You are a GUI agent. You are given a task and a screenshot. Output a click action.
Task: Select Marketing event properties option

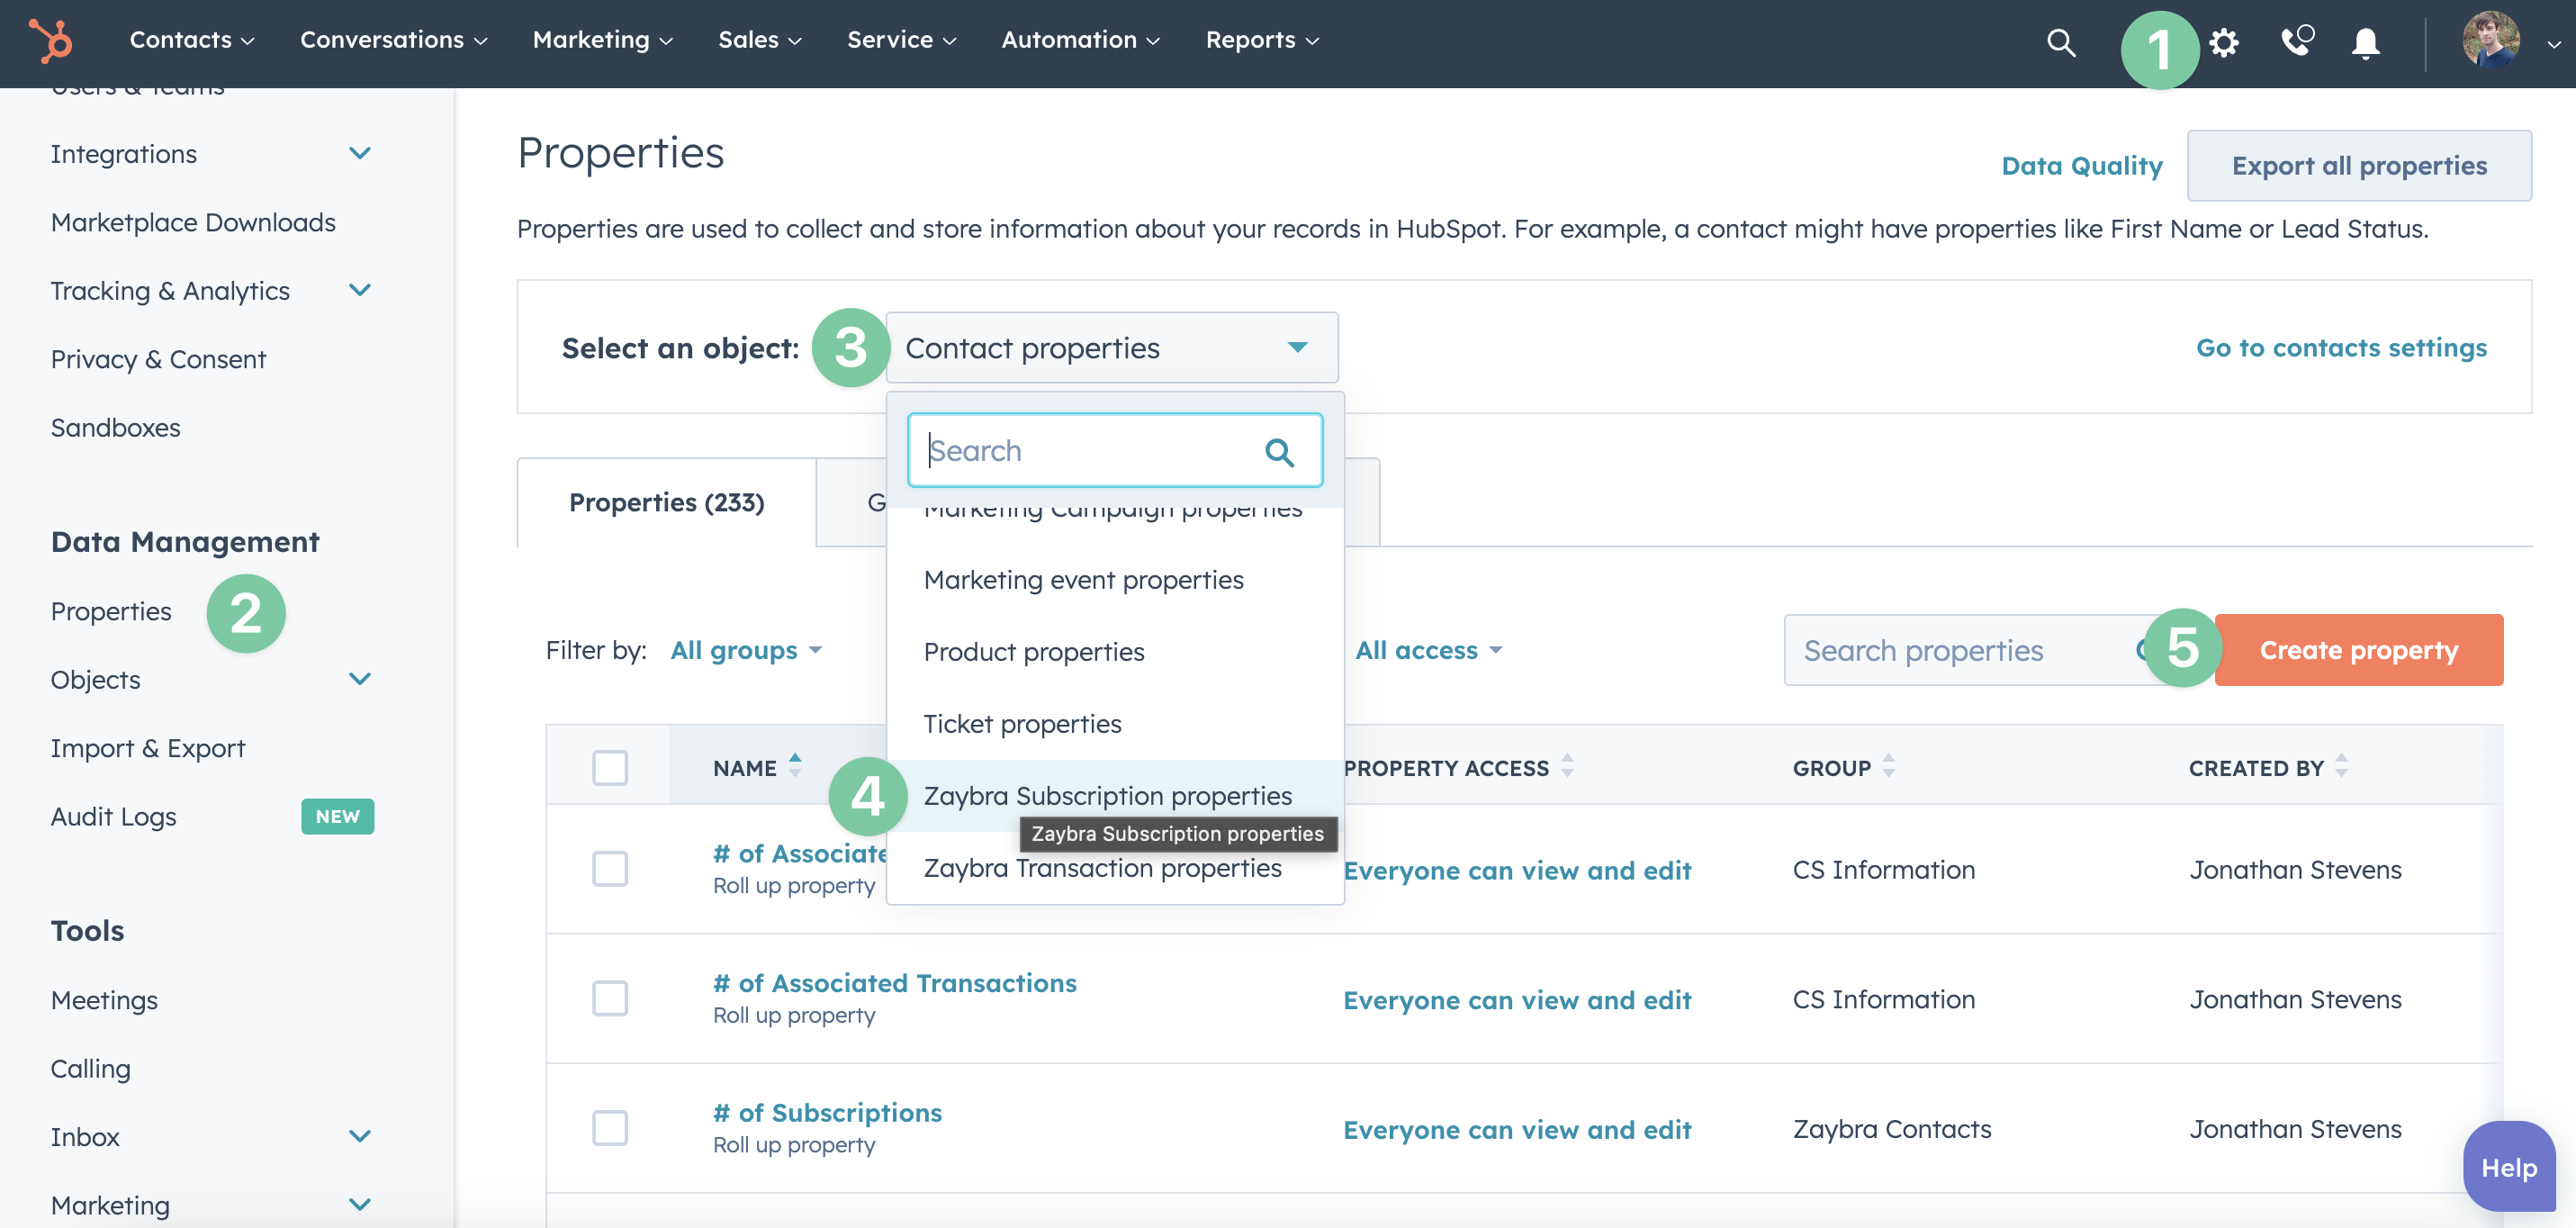tap(1115, 580)
